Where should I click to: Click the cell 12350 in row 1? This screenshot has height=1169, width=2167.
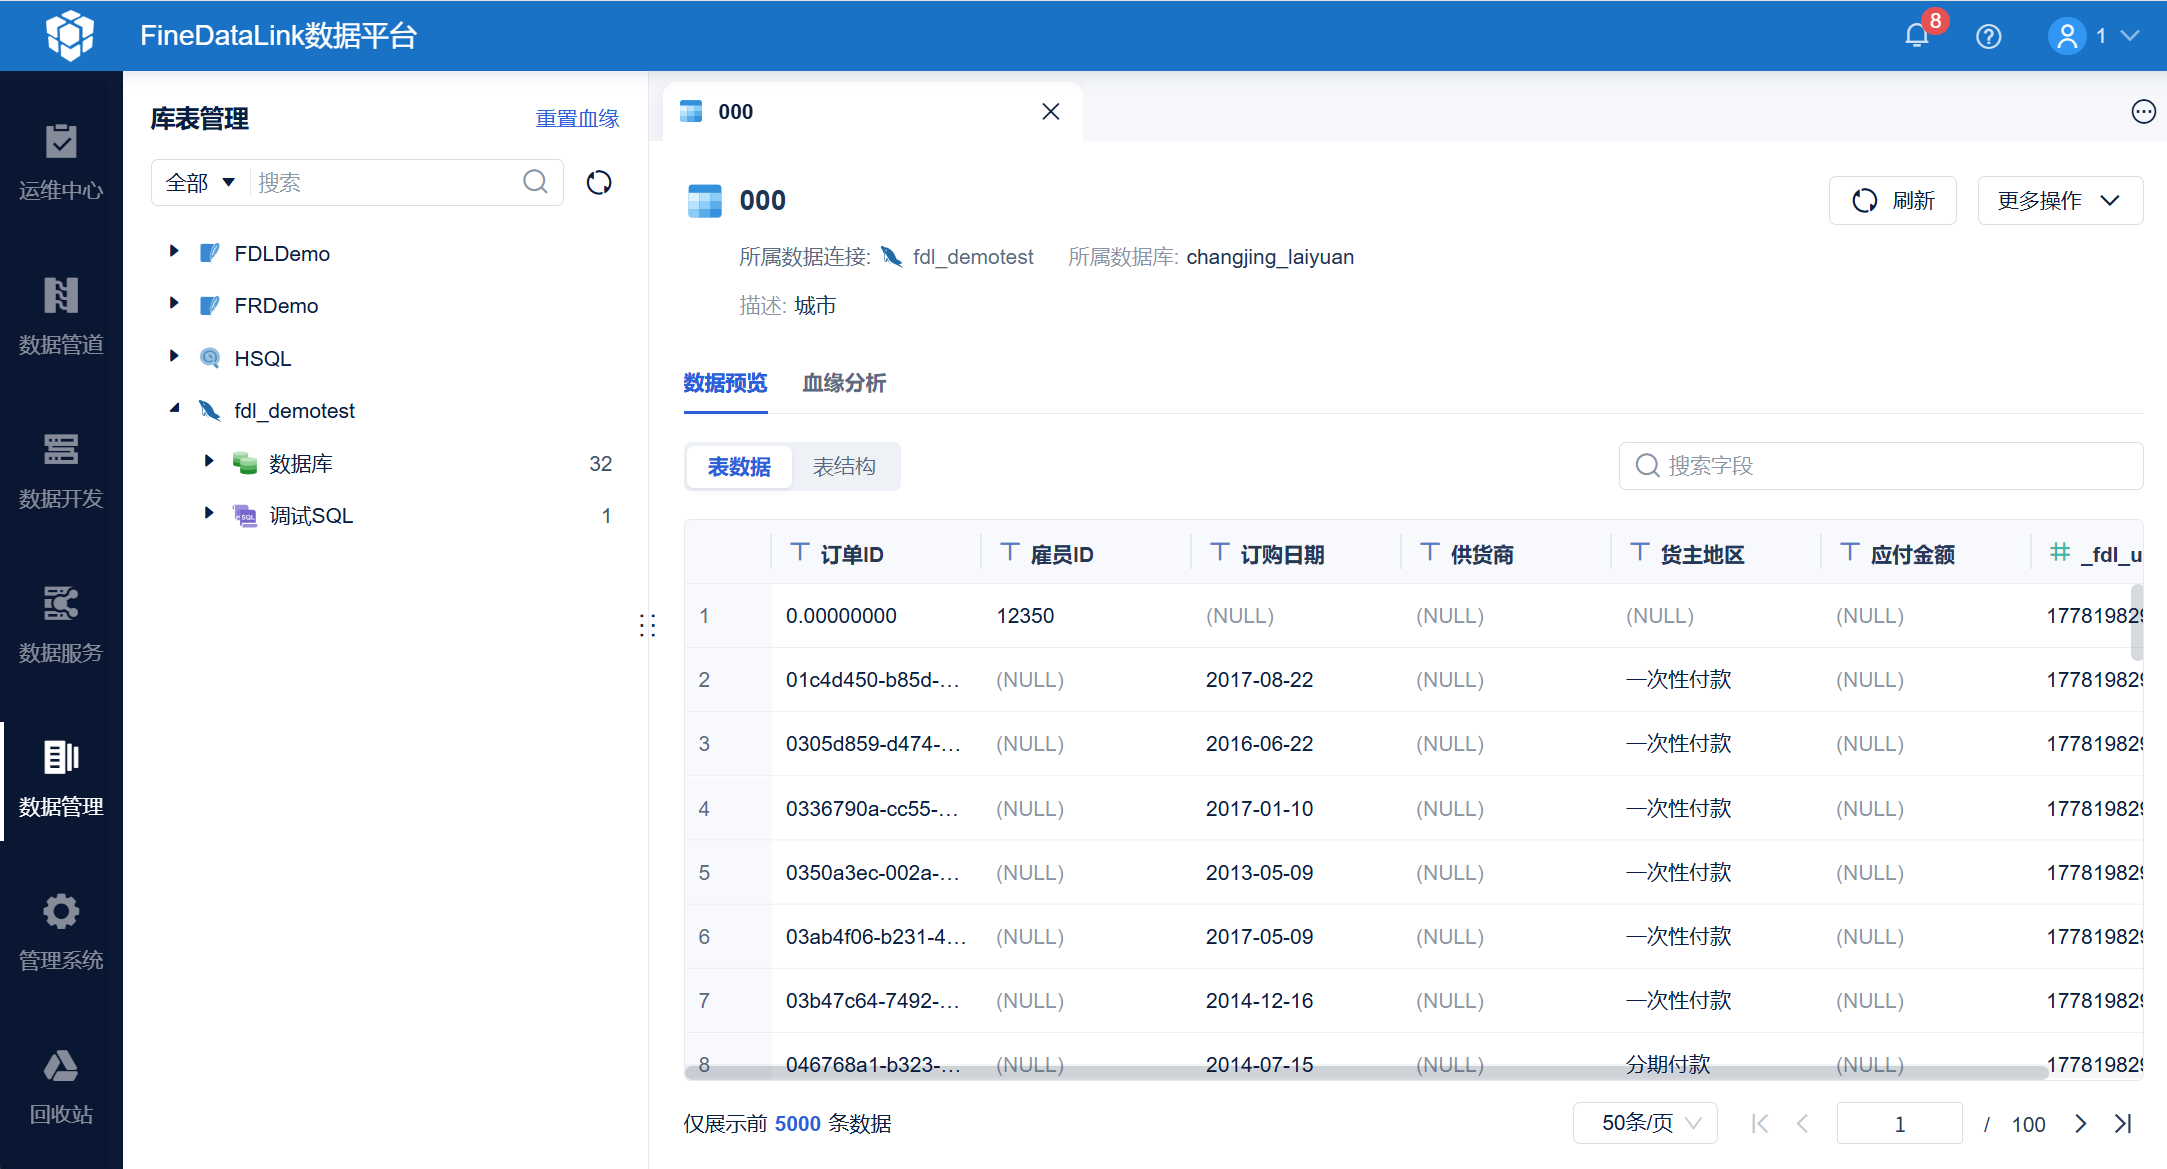coord(1025,616)
